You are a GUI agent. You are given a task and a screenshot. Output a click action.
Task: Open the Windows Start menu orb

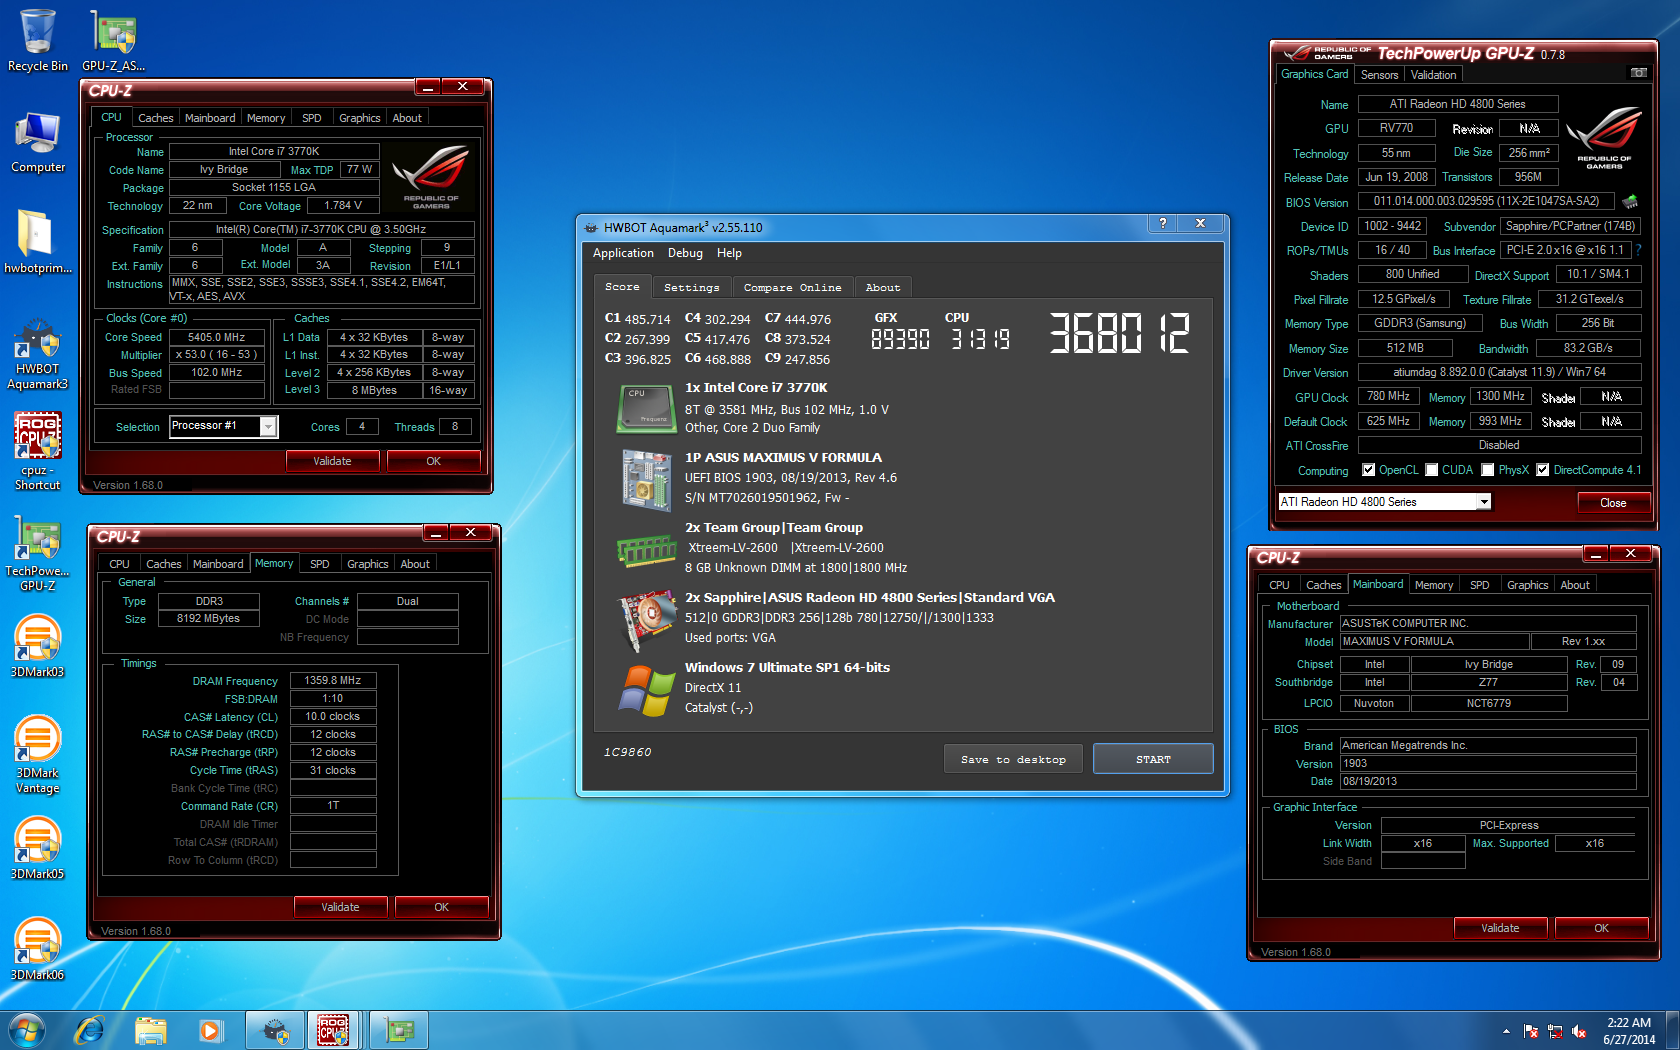pyautogui.click(x=26, y=1030)
